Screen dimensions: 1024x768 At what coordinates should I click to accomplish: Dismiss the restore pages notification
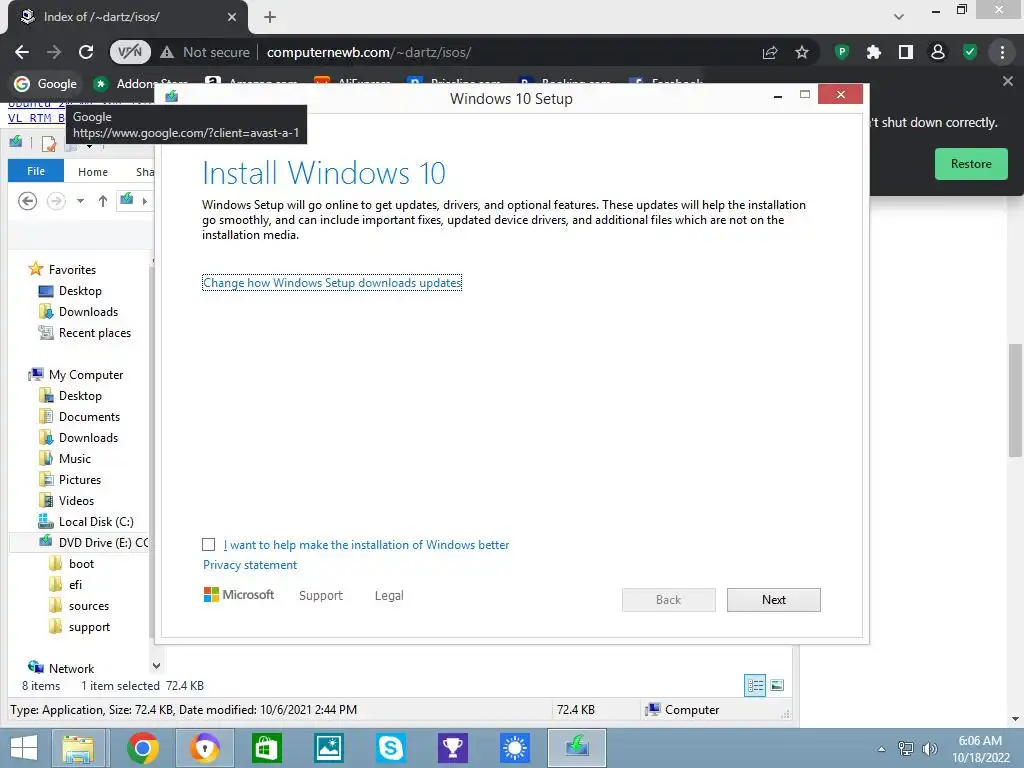click(1008, 81)
